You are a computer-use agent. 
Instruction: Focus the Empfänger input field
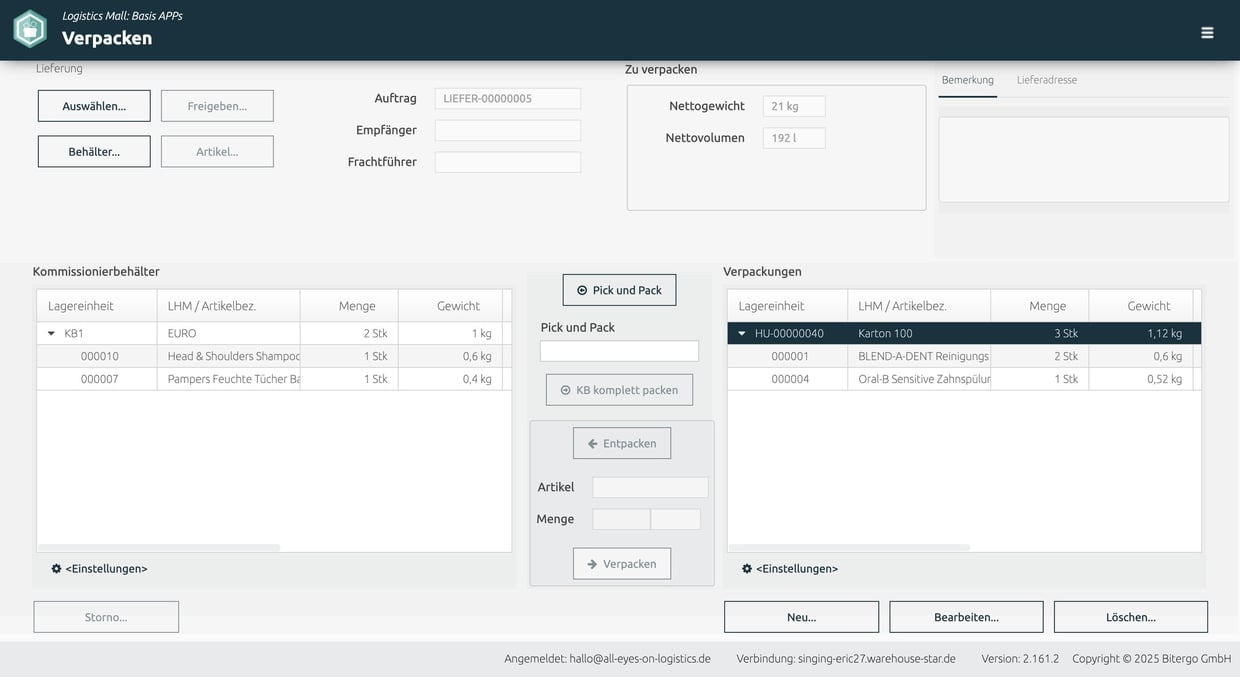tap(508, 130)
